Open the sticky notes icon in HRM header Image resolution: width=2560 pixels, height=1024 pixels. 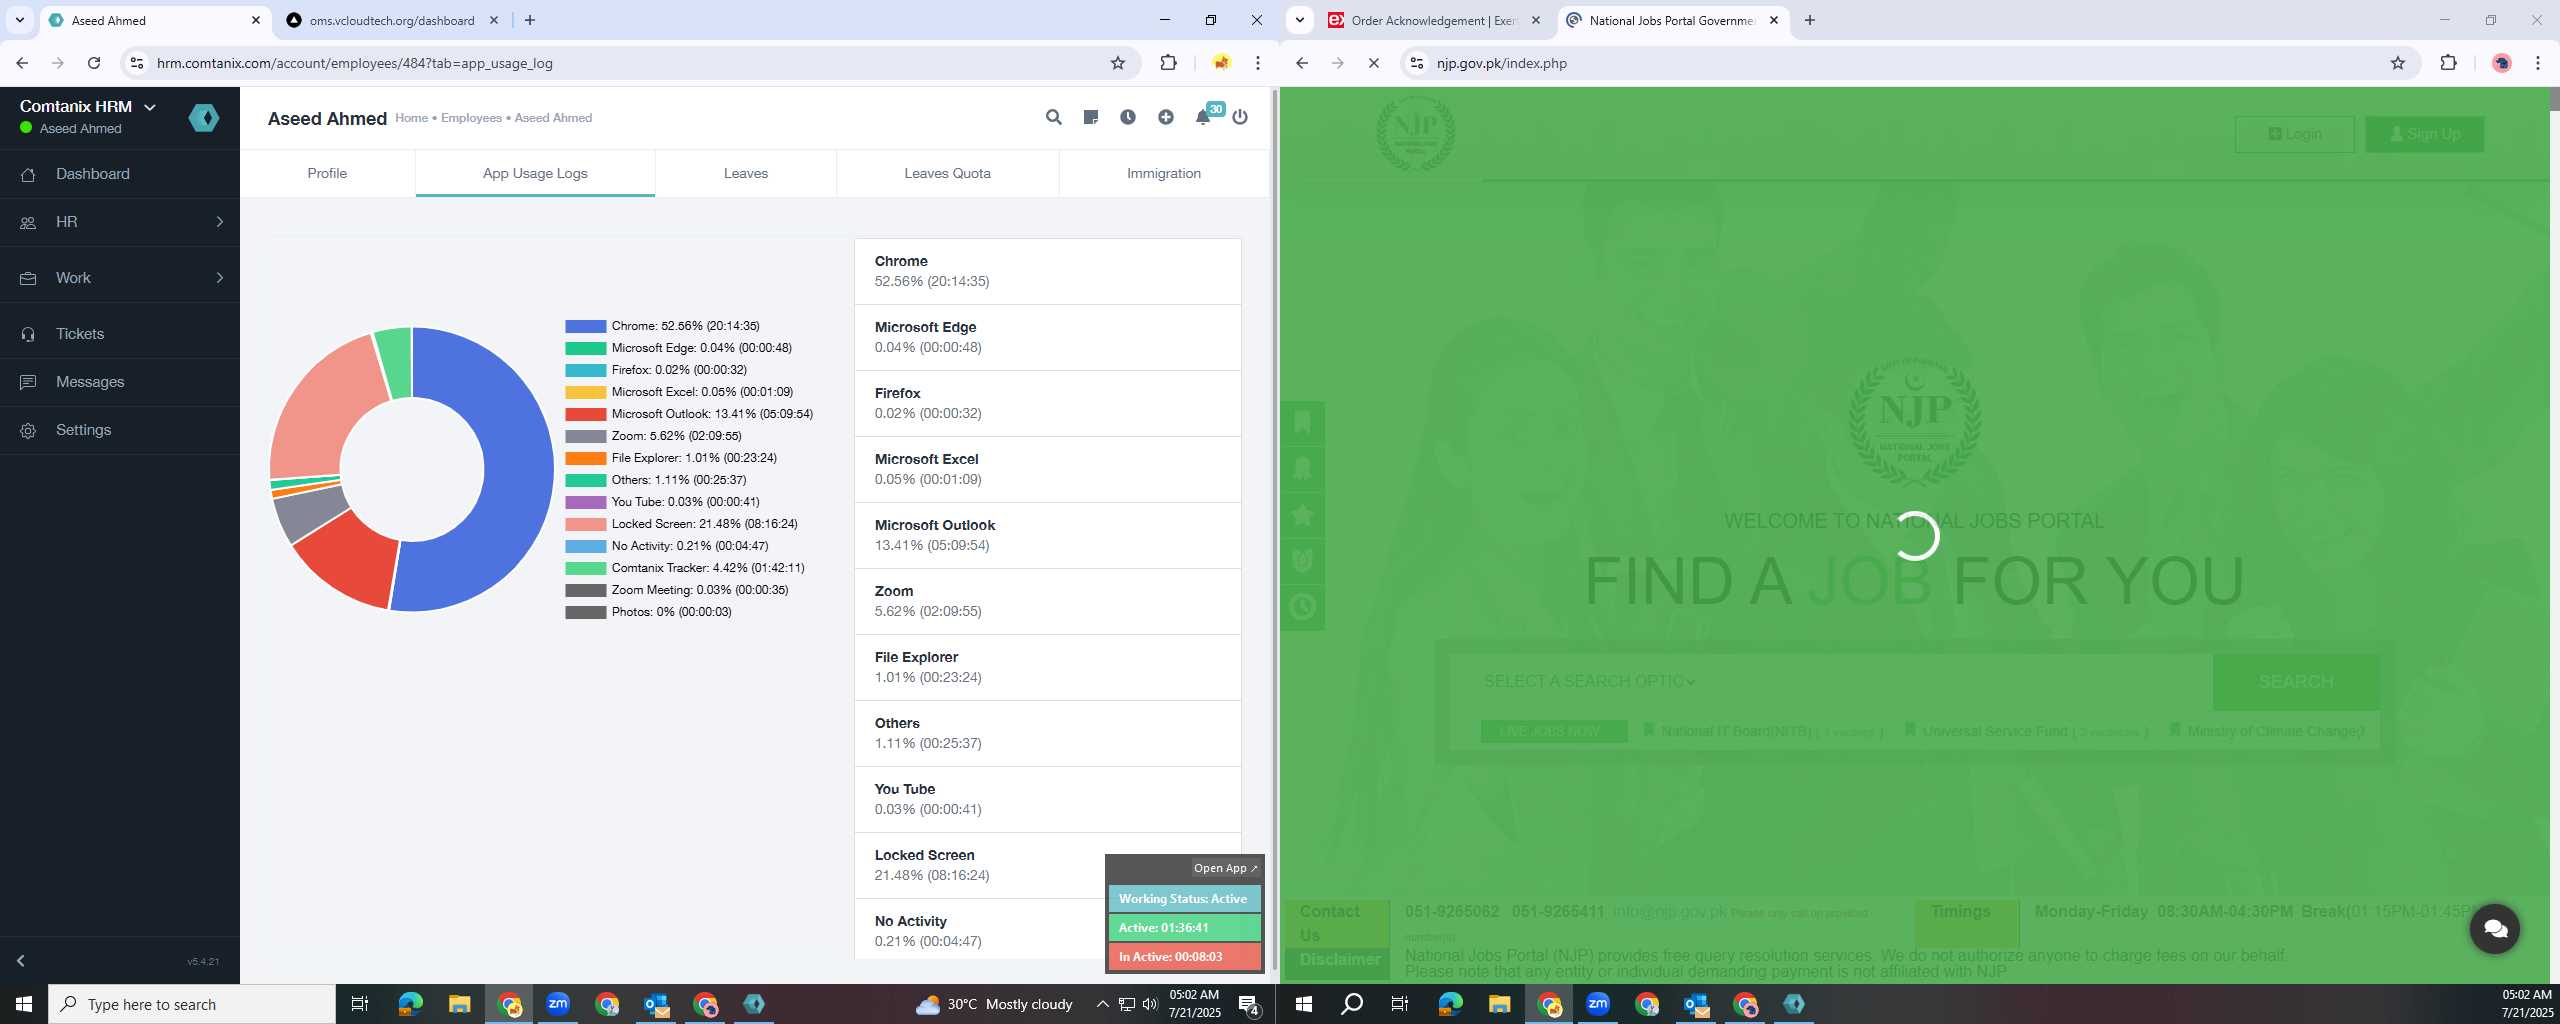pyautogui.click(x=1091, y=117)
